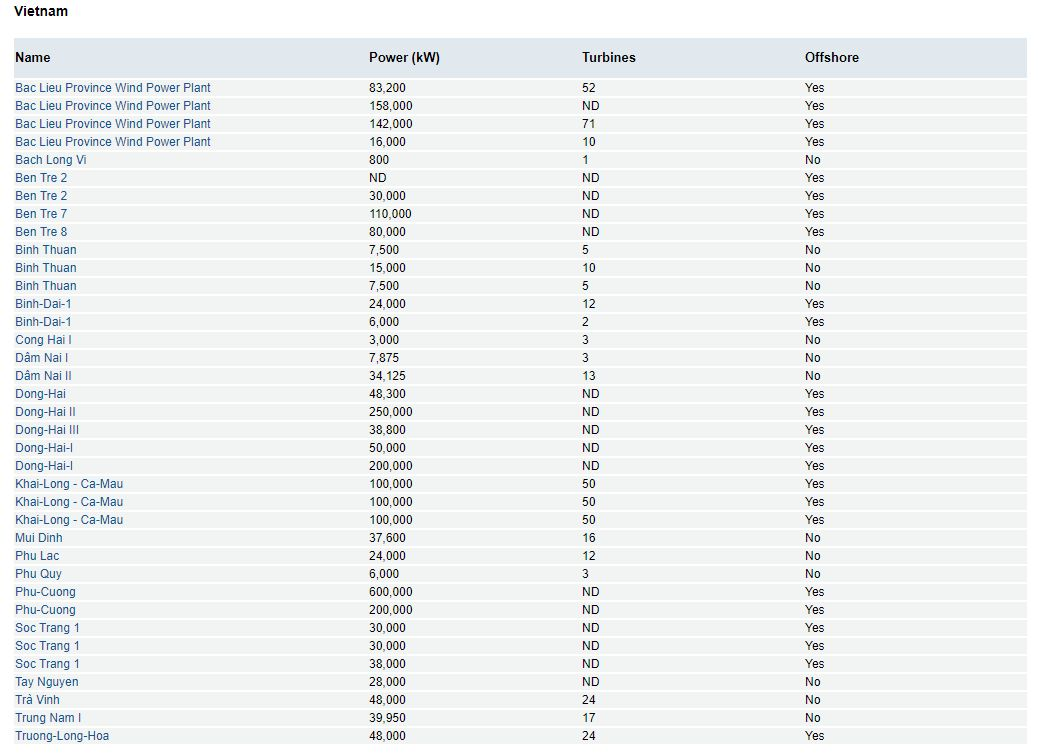Click turbine count 71
This screenshot has height=753, width=1038.
point(589,123)
